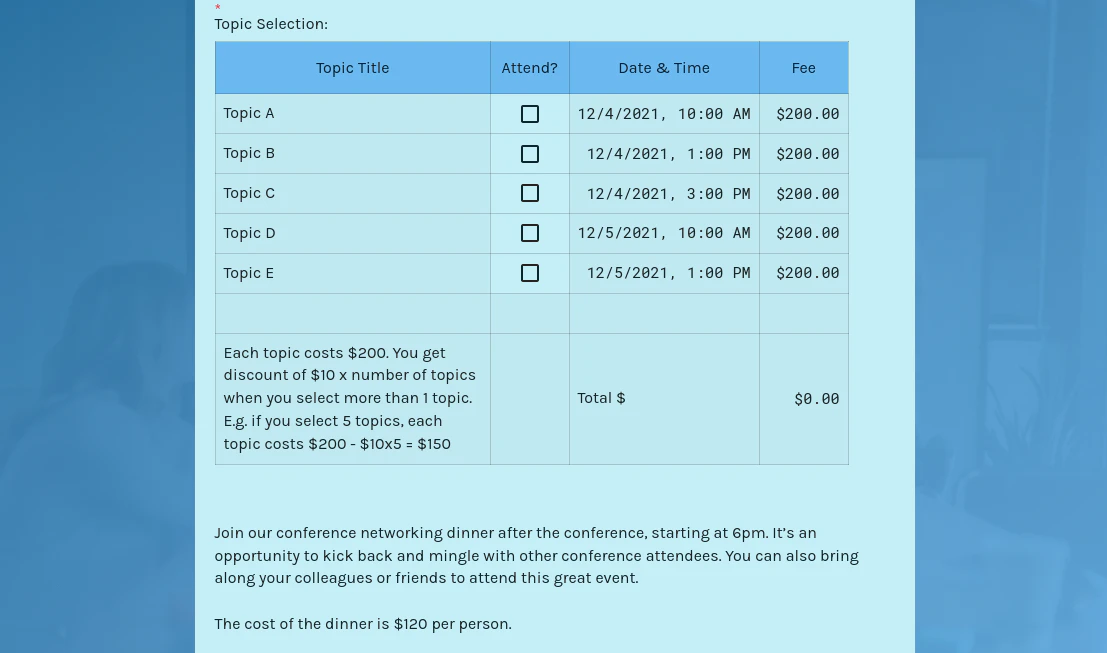The height and width of the screenshot is (653, 1107).
Task: Check the Attend box for Topic A
Action: coord(529,114)
